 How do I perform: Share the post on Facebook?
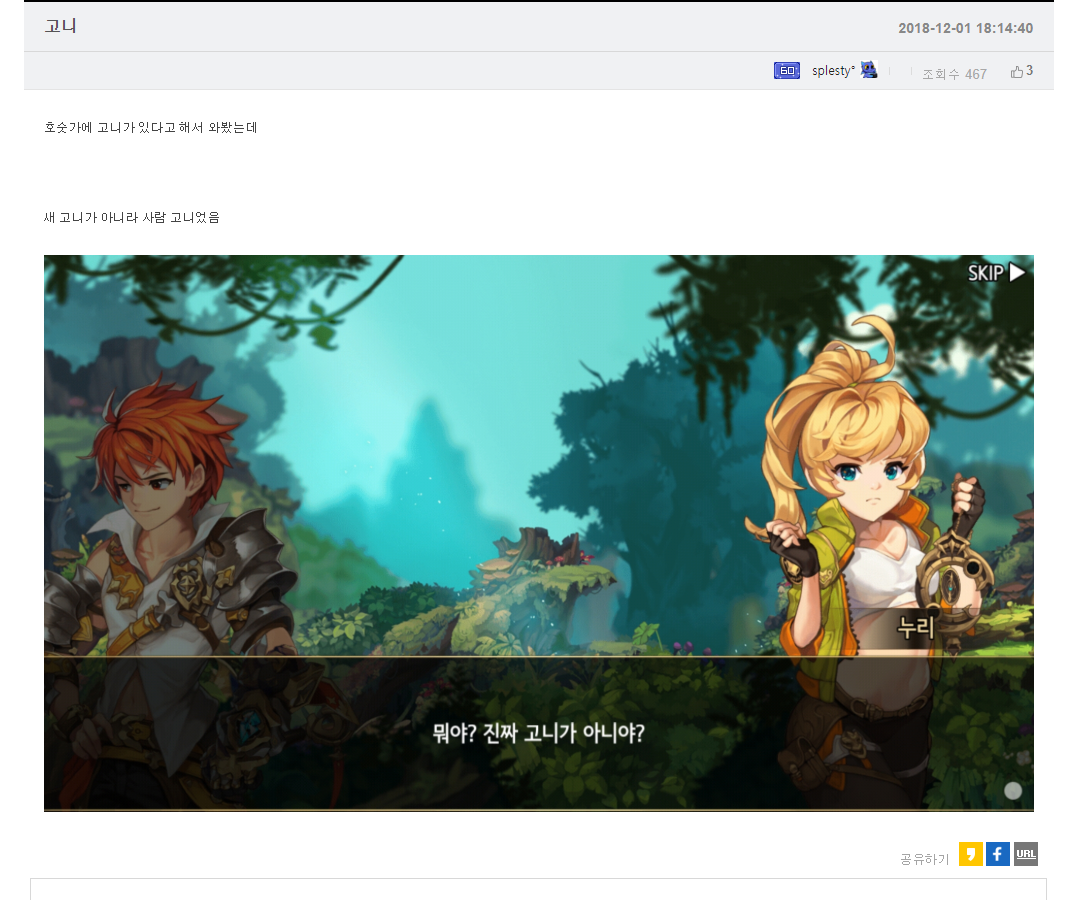click(997, 854)
